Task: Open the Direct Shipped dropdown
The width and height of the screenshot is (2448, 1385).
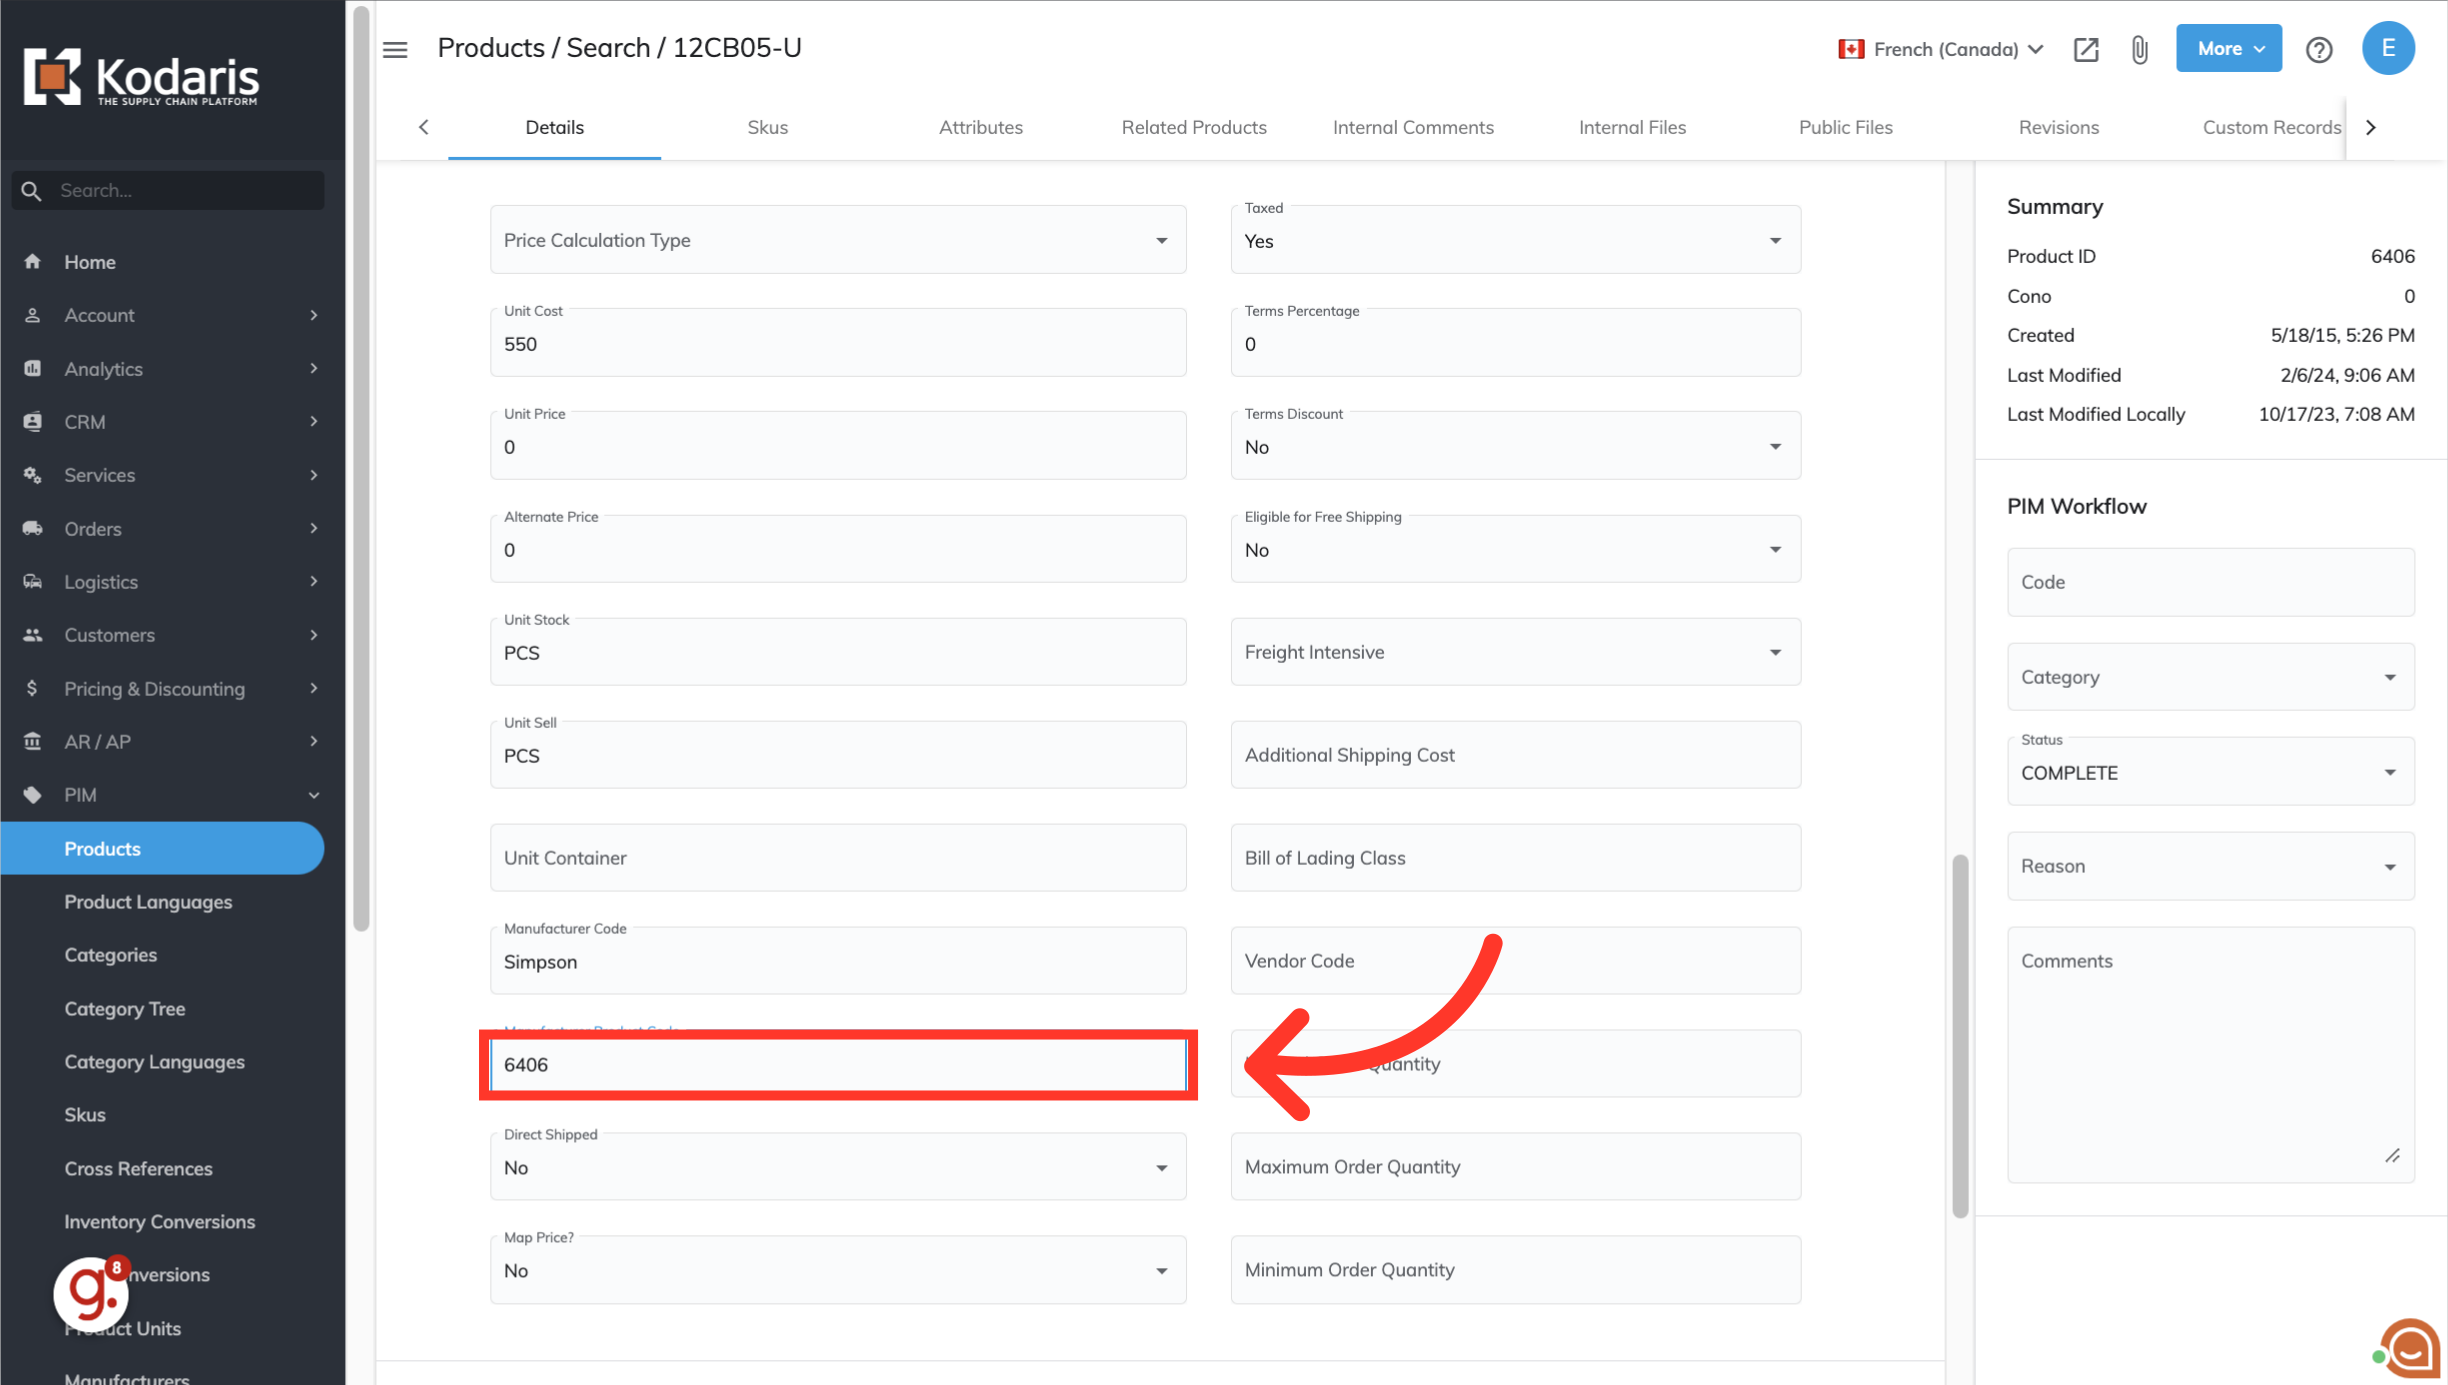Action: coord(837,1168)
